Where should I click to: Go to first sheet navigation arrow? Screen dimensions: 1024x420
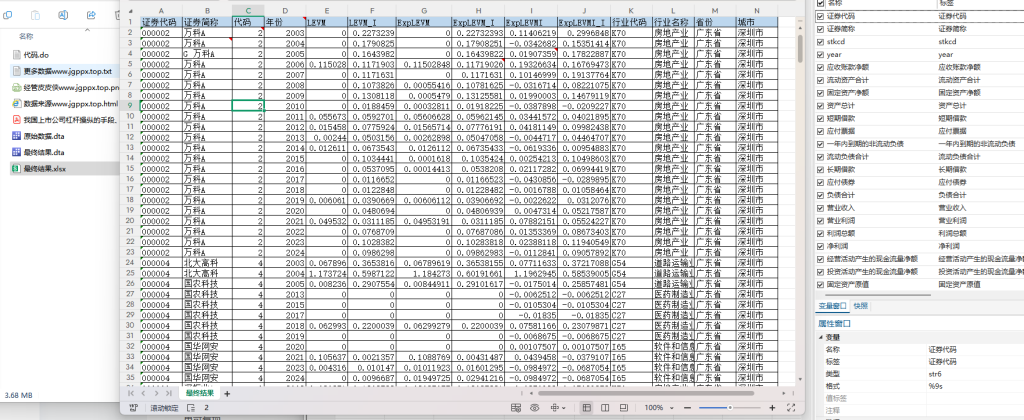[132, 393]
